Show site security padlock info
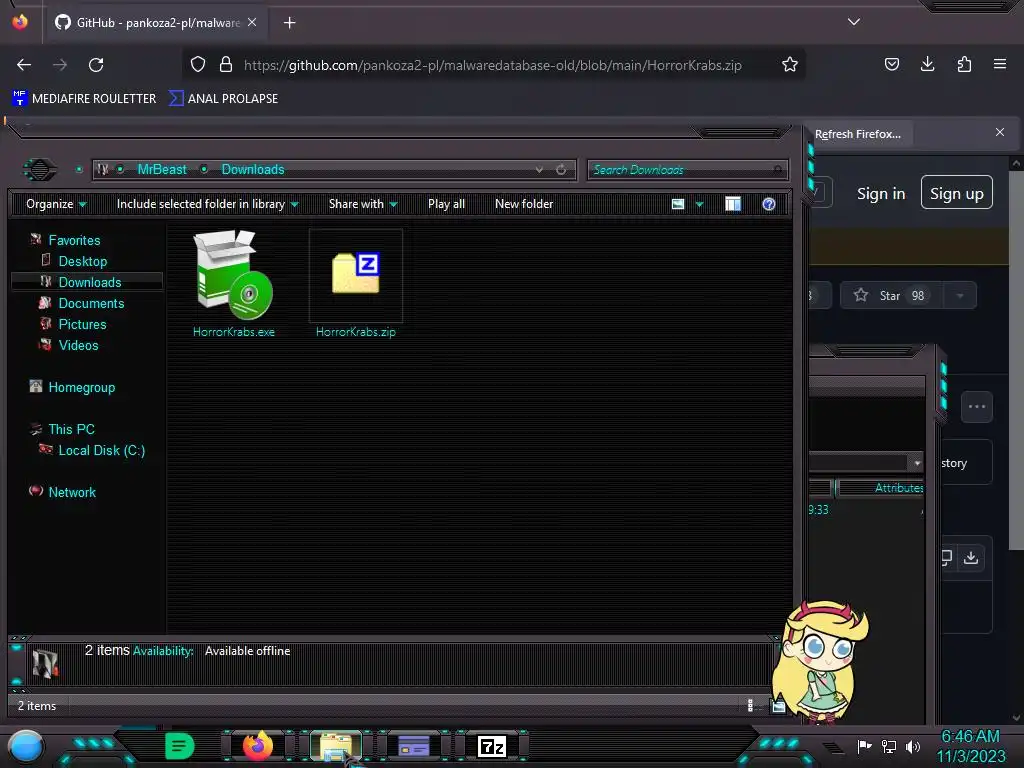 (x=226, y=65)
